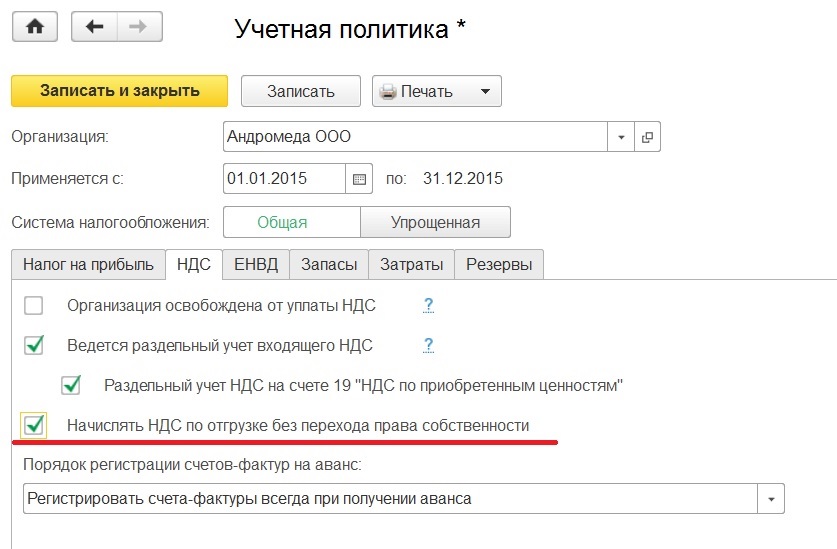Show help for separate incoming VAT accounting
Viewport: 837px width, 549px height.
click(428, 345)
